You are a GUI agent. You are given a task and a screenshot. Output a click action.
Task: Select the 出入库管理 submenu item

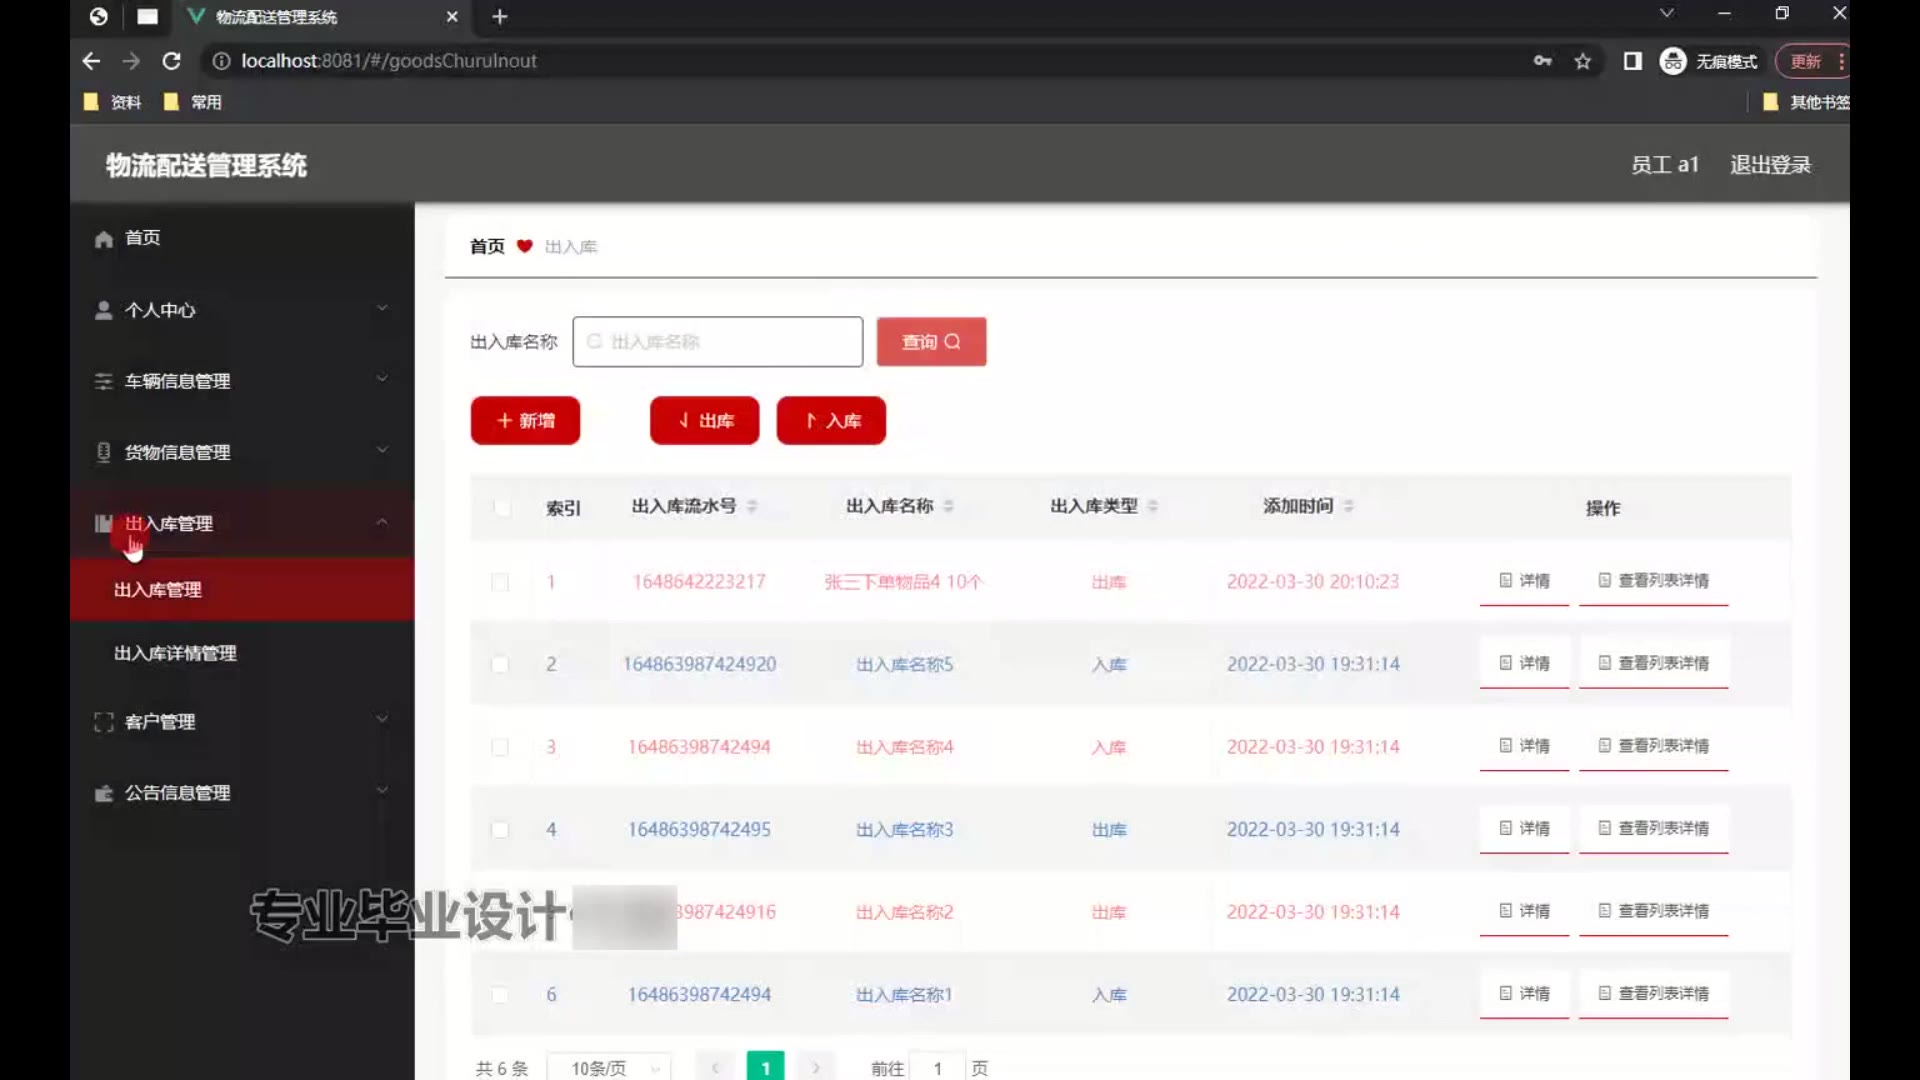tap(158, 590)
